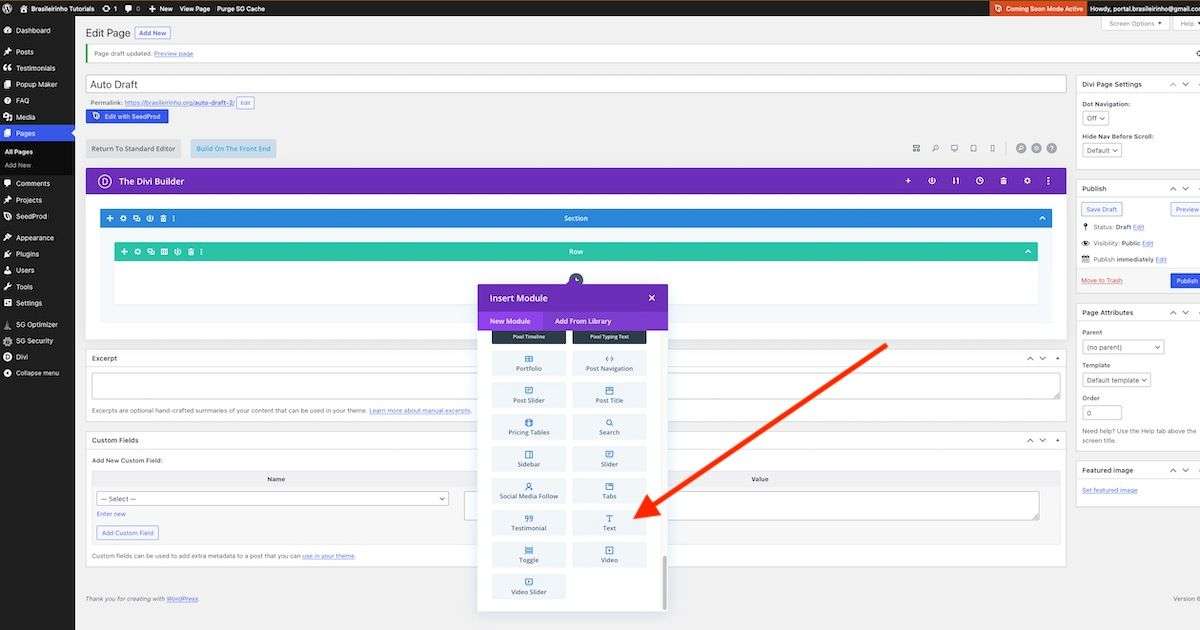This screenshot has height=630, width=1200.
Task: Add the Text module
Action: 609,522
